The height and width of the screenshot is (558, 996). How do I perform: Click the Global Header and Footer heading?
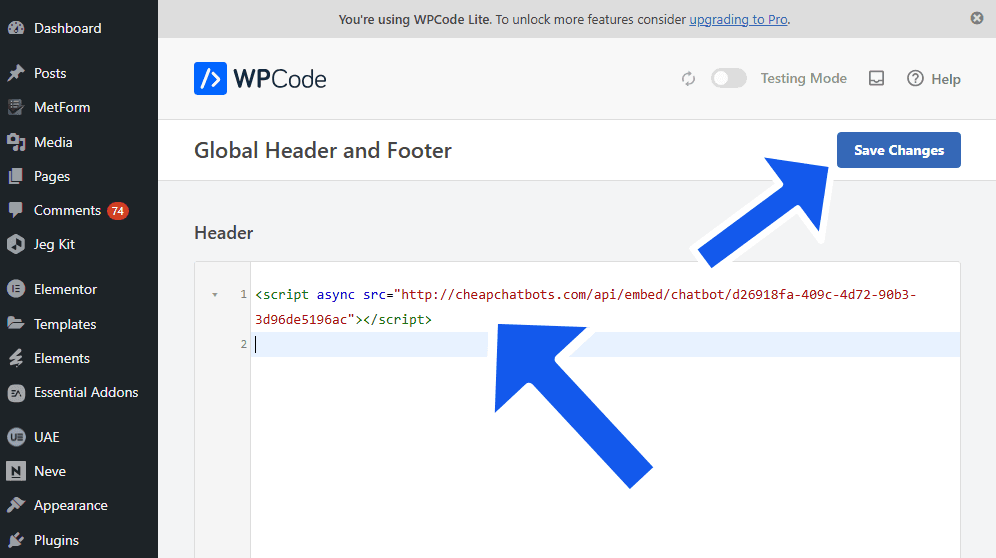[x=323, y=151]
